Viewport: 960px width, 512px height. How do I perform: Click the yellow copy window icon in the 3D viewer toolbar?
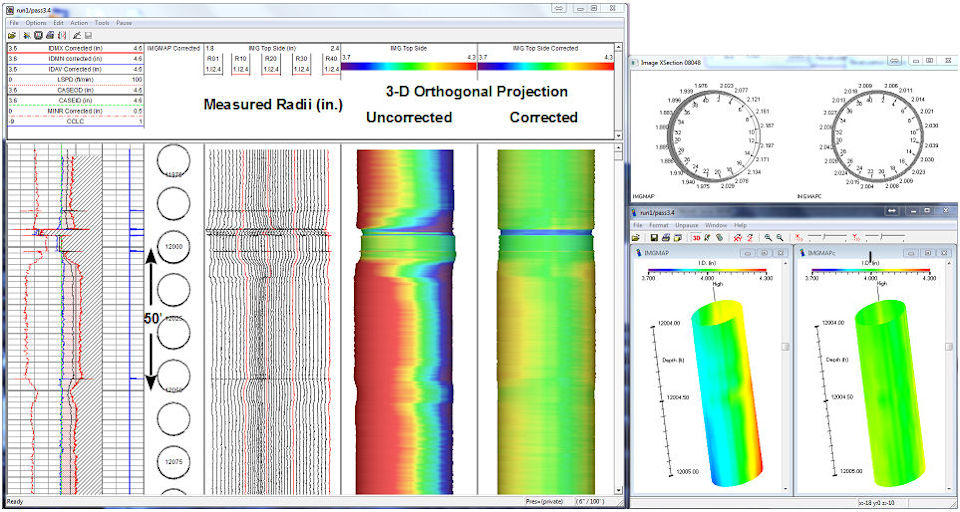(x=678, y=238)
